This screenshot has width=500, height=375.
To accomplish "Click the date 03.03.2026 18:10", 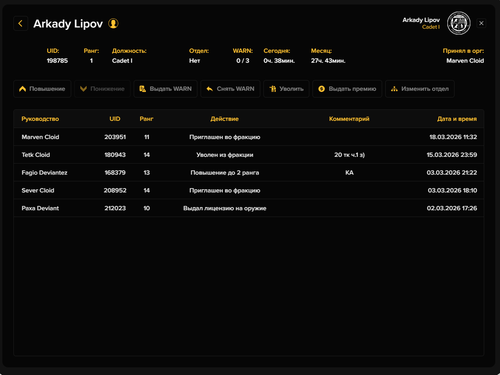I will (452, 190).
